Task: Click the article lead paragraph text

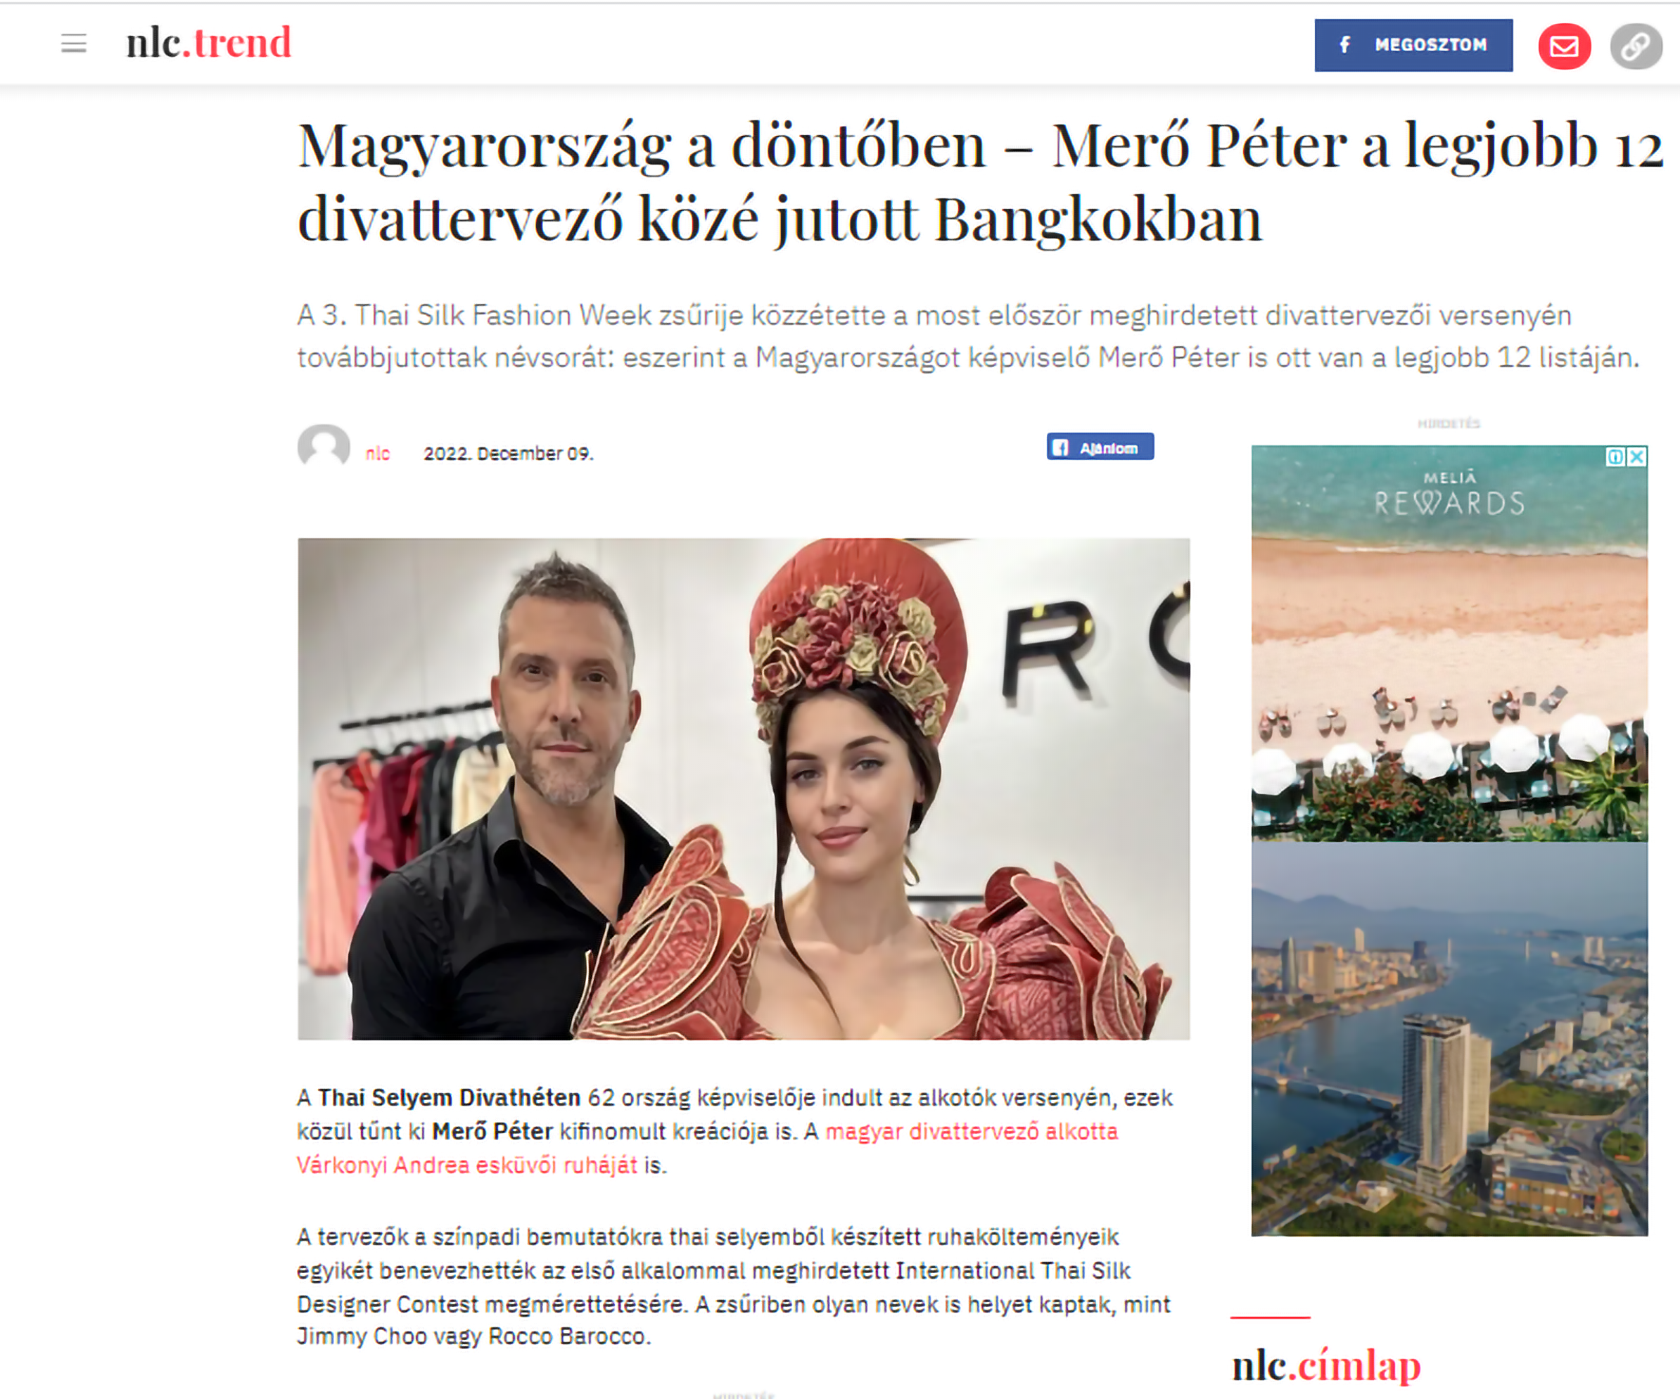Action: click(968, 336)
